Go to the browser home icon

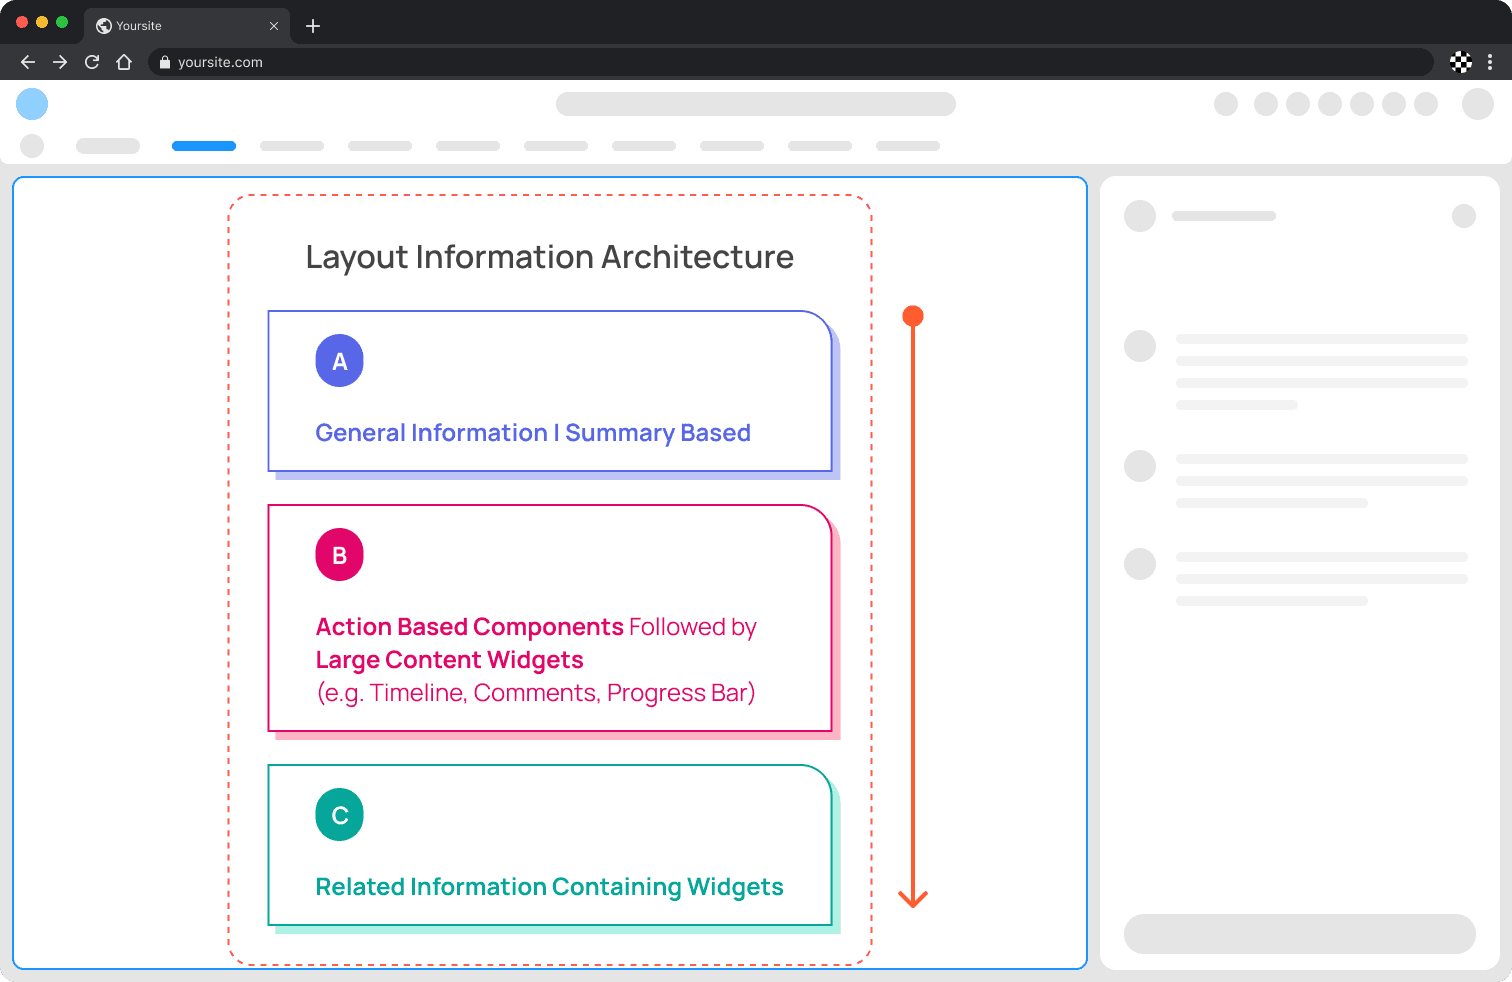click(x=124, y=62)
